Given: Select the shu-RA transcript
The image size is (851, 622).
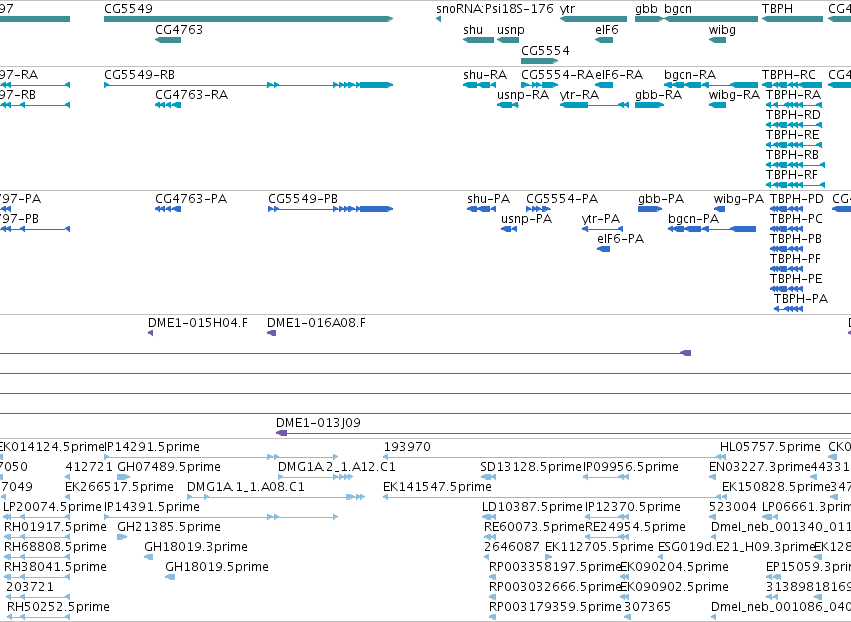Looking at the screenshot, I should [x=479, y=85].
